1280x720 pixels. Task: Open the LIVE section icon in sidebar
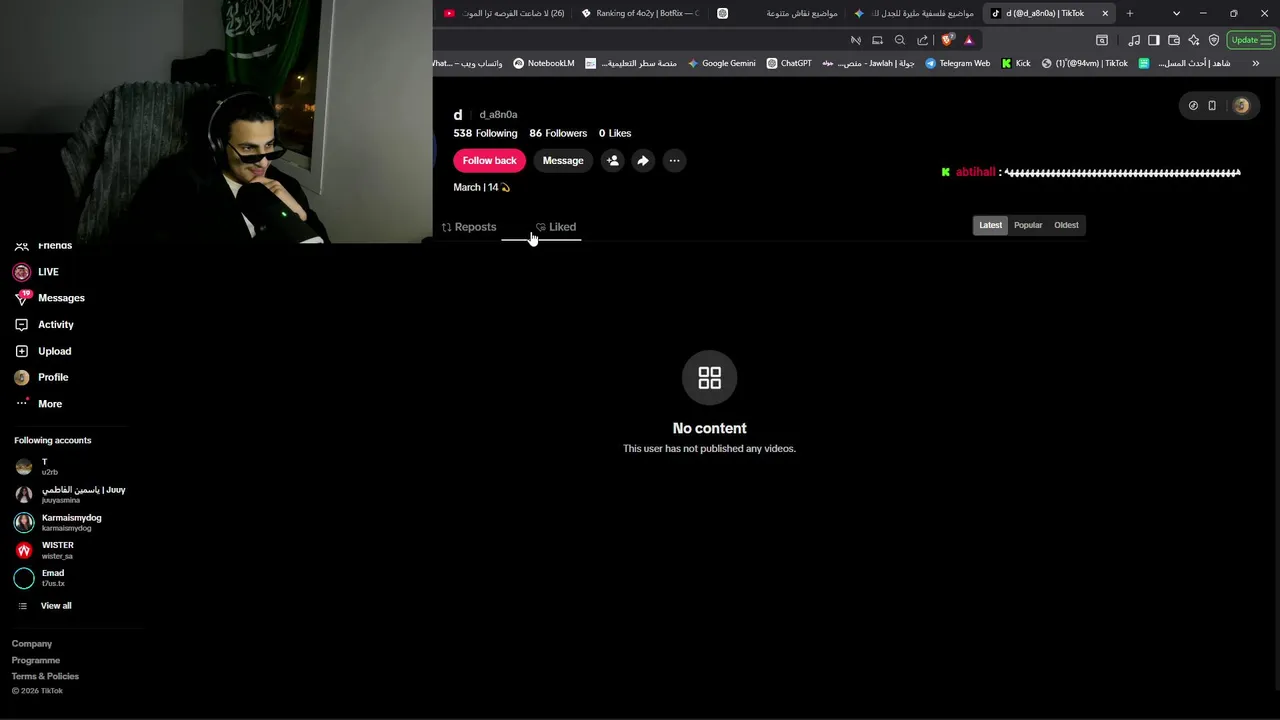pyautogui.click(x=21, y=272)
